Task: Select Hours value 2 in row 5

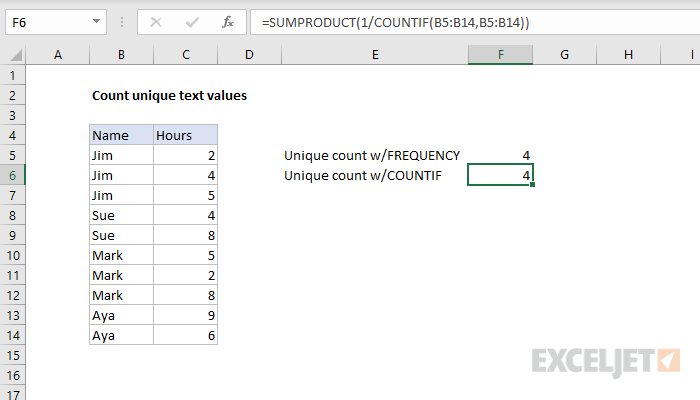Action: click(x=186, y=155)
